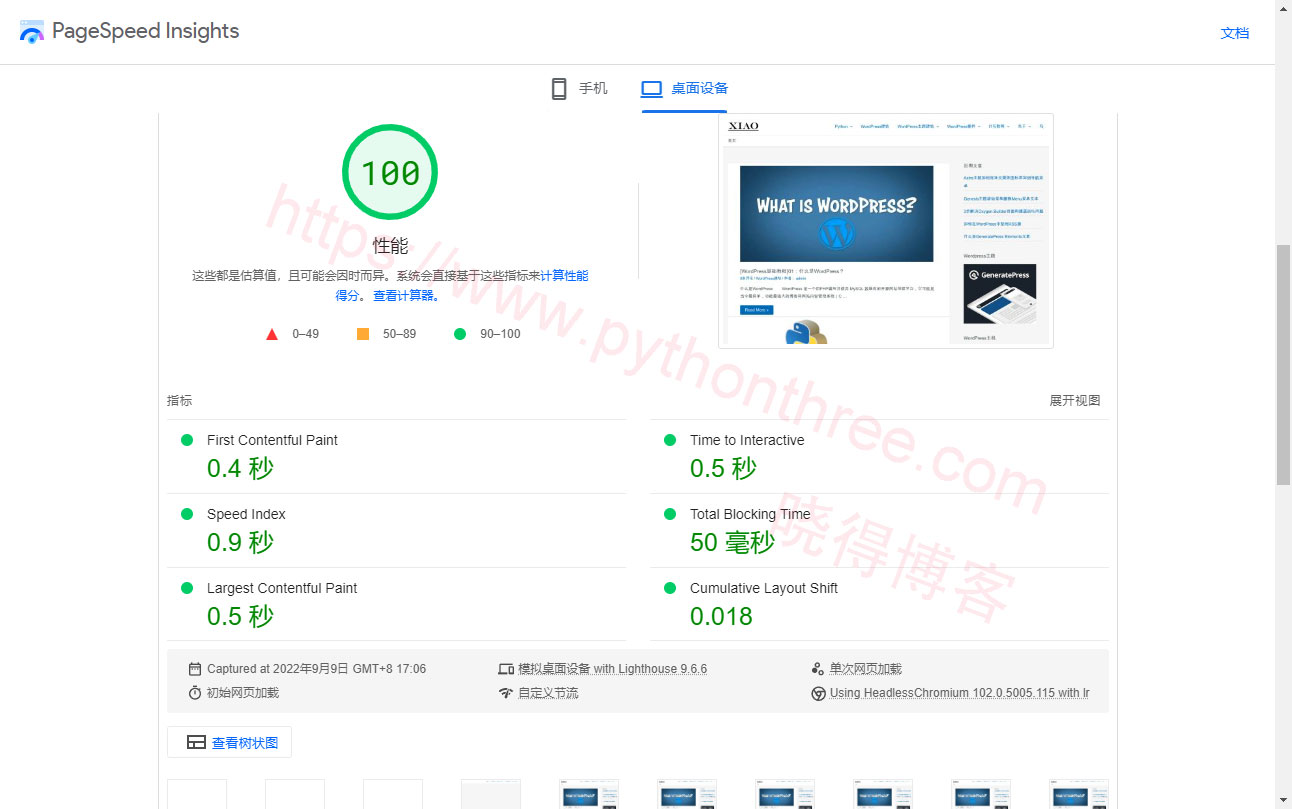Open the 查看计算器 link
Viewport: 1292px width, 809px height.
click(x=406, y=296)
